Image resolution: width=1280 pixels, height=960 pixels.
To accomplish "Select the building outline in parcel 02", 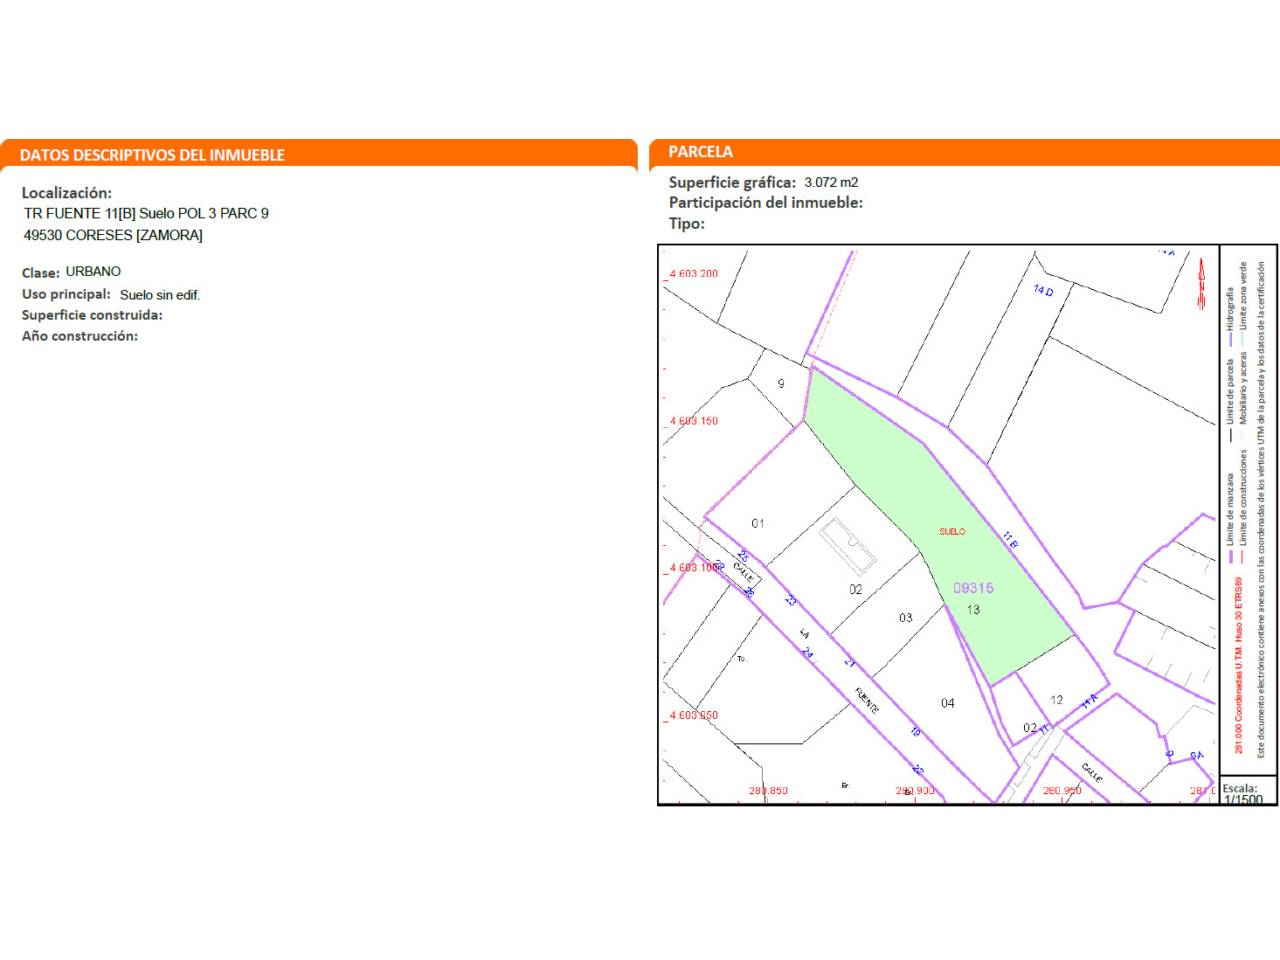I will point(848,545).
